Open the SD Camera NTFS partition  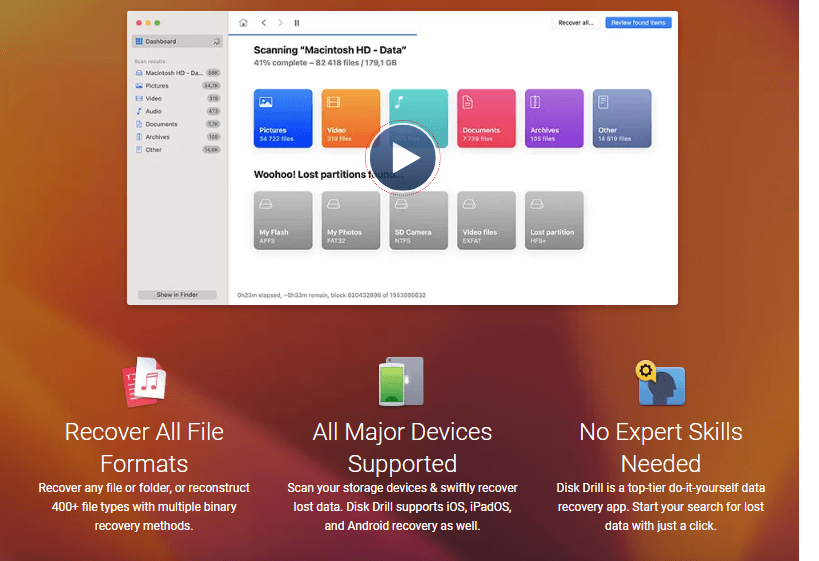pos(418,220)
